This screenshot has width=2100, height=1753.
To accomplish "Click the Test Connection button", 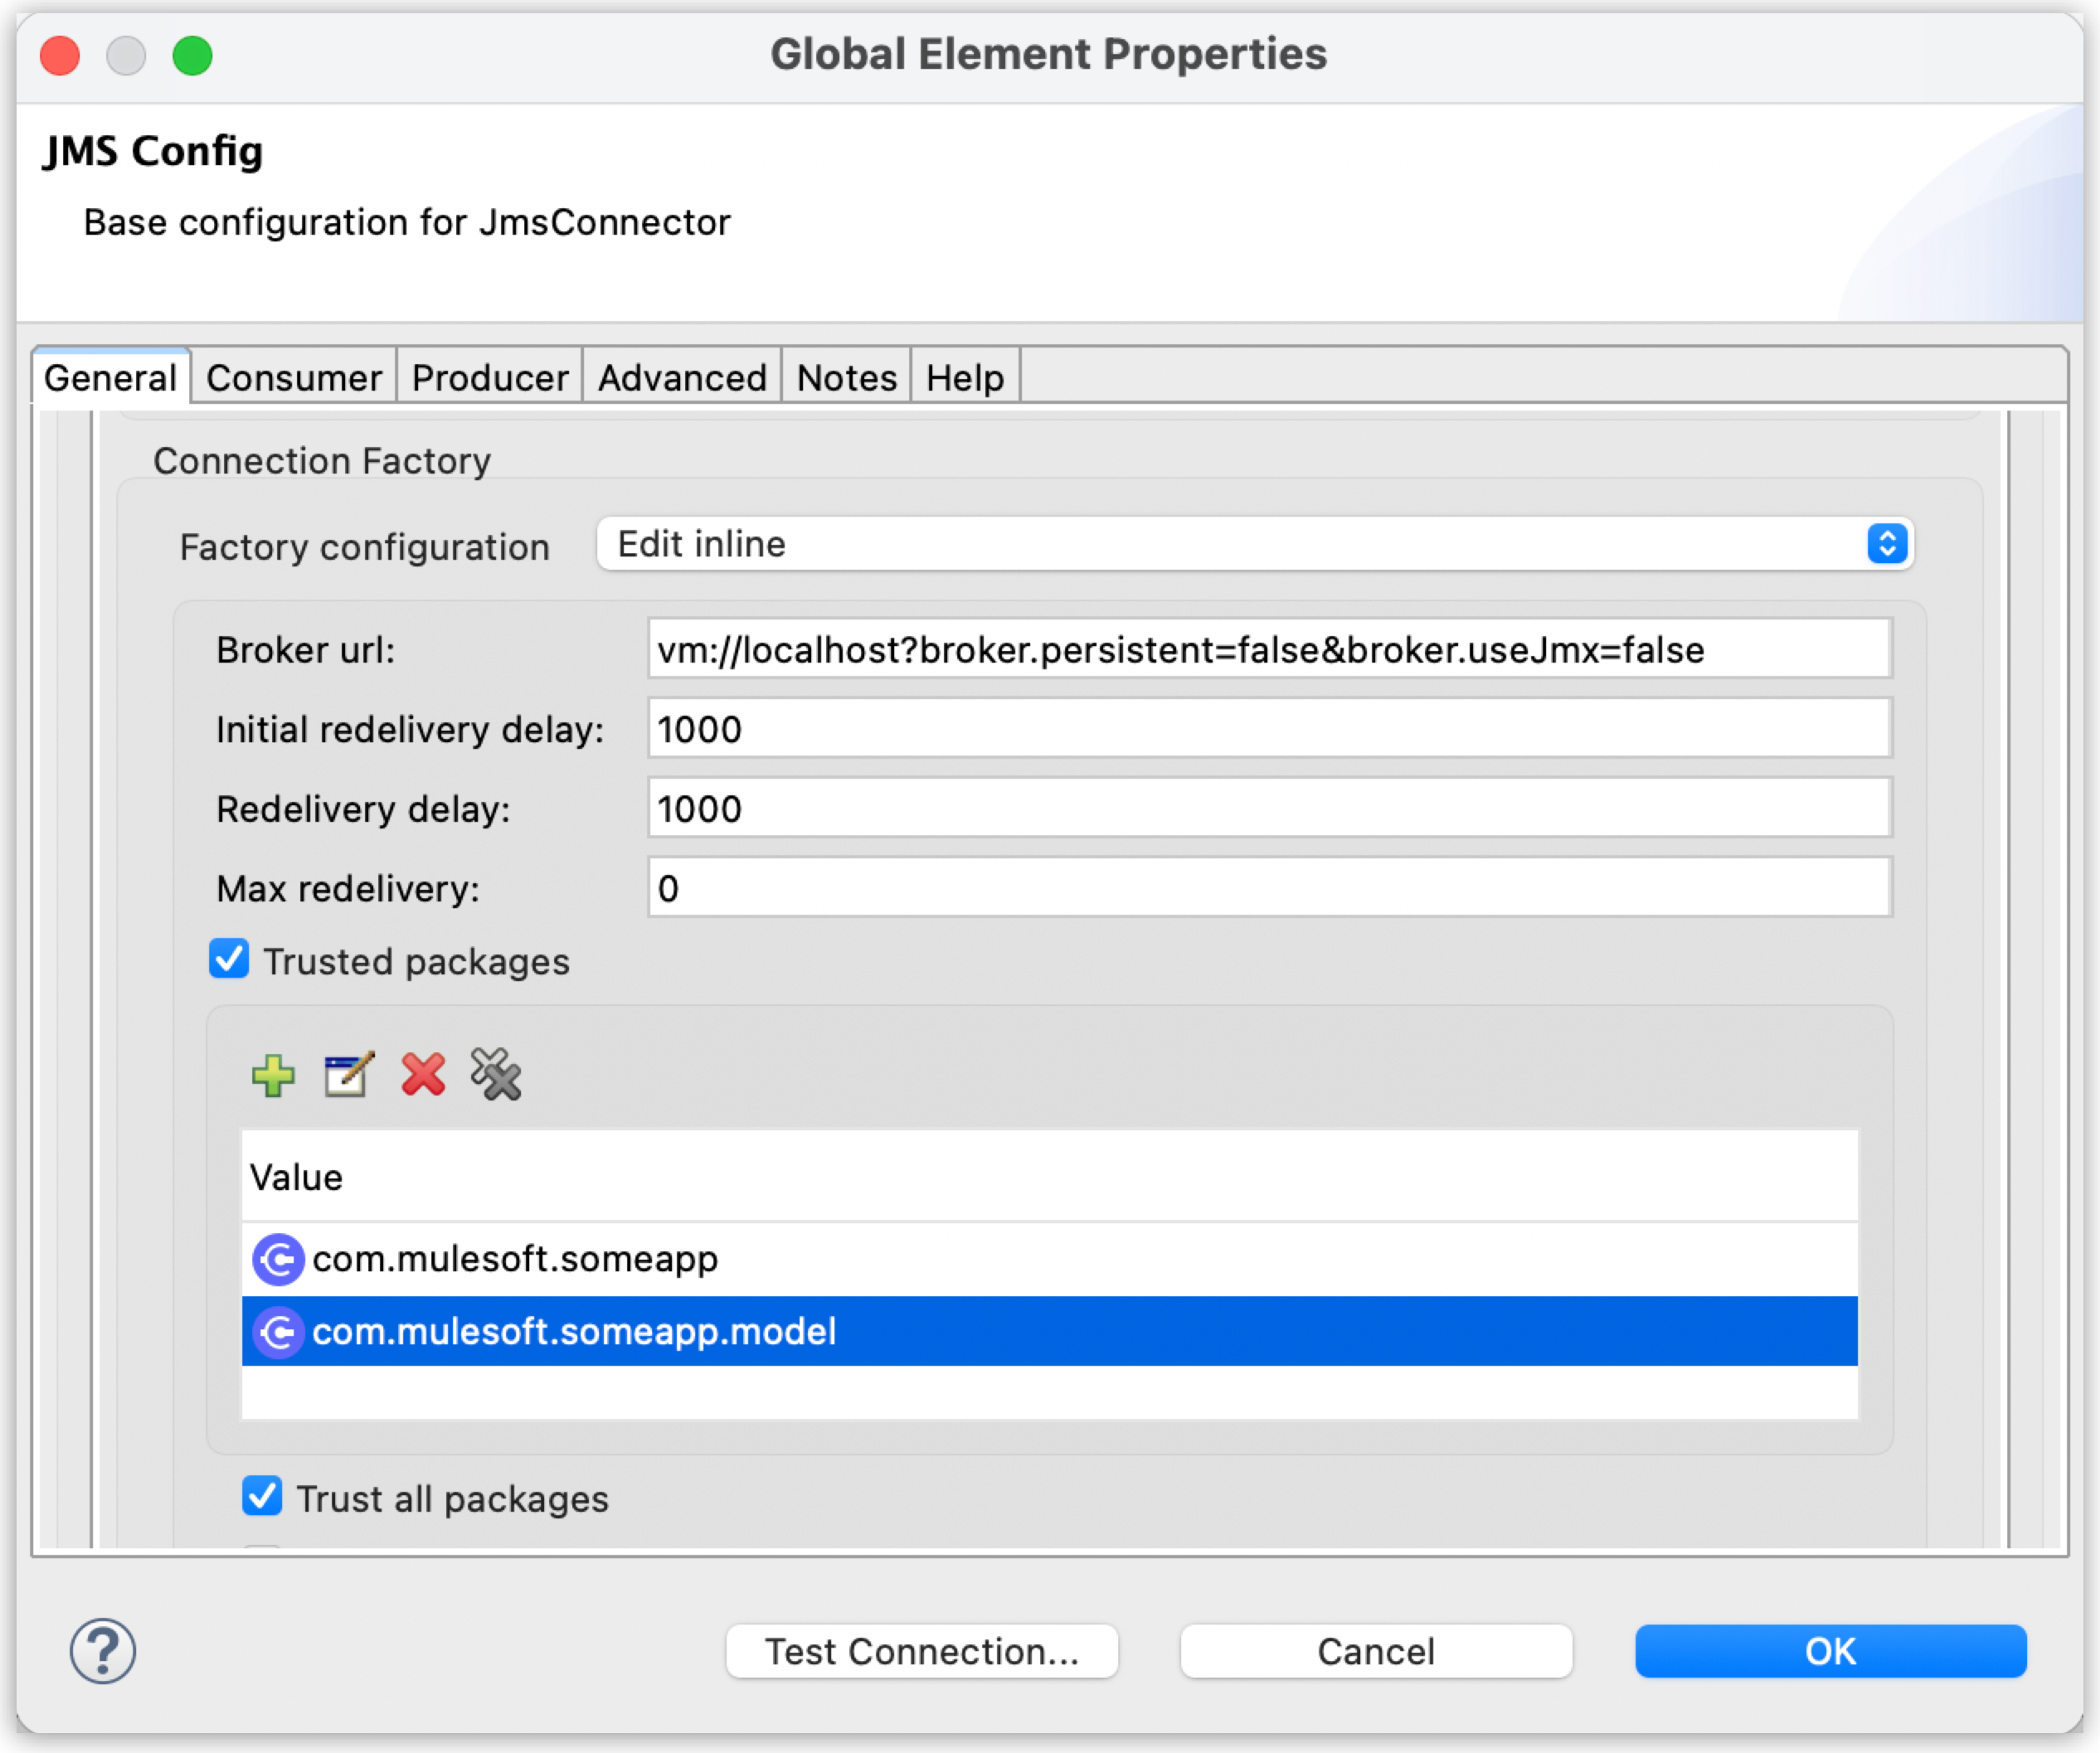I will click(922, 1651).
